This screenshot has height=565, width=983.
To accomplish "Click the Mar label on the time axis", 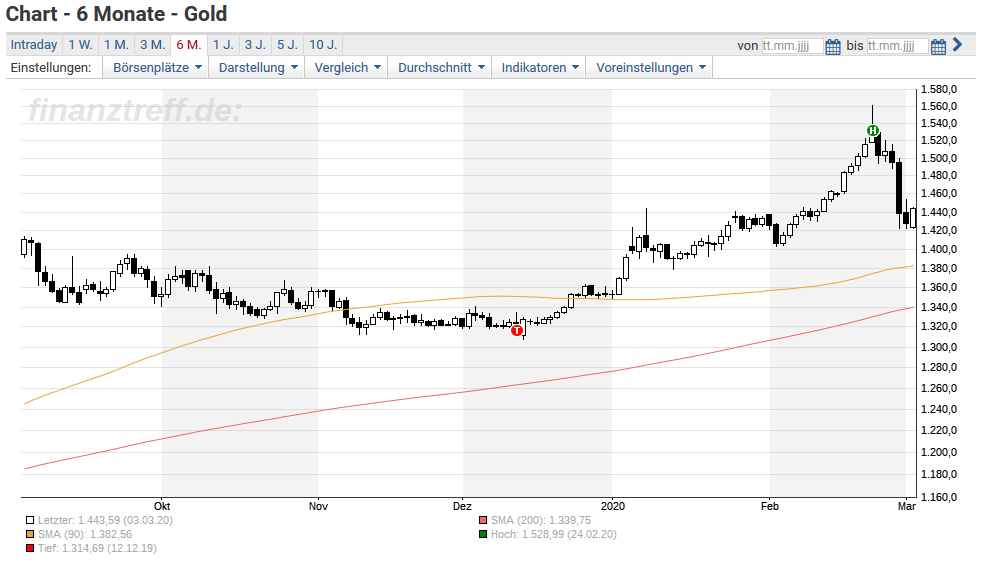I will [907, 506].
